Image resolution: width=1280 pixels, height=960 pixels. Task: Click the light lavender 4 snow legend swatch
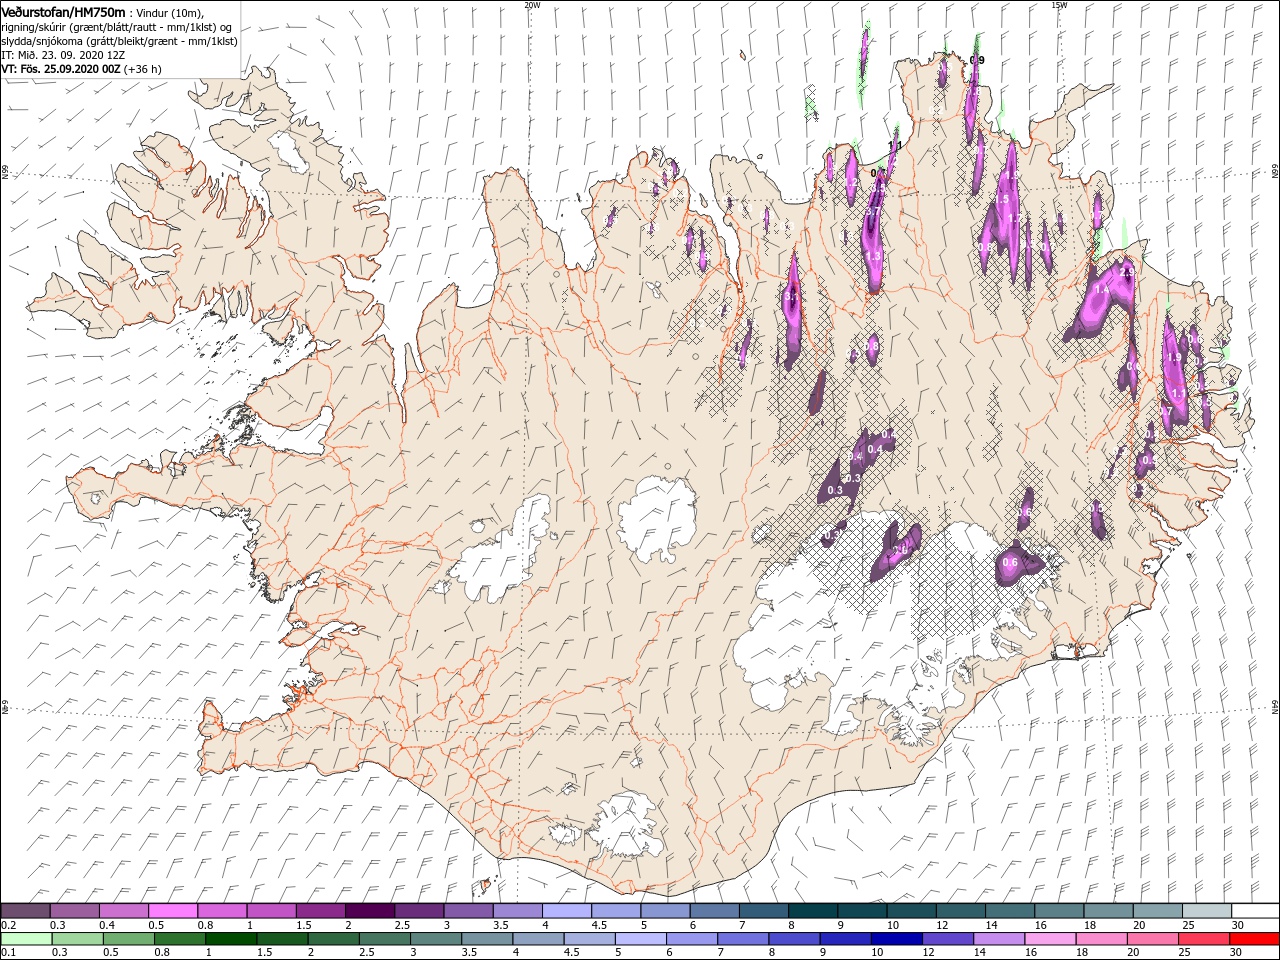(566, 911)
